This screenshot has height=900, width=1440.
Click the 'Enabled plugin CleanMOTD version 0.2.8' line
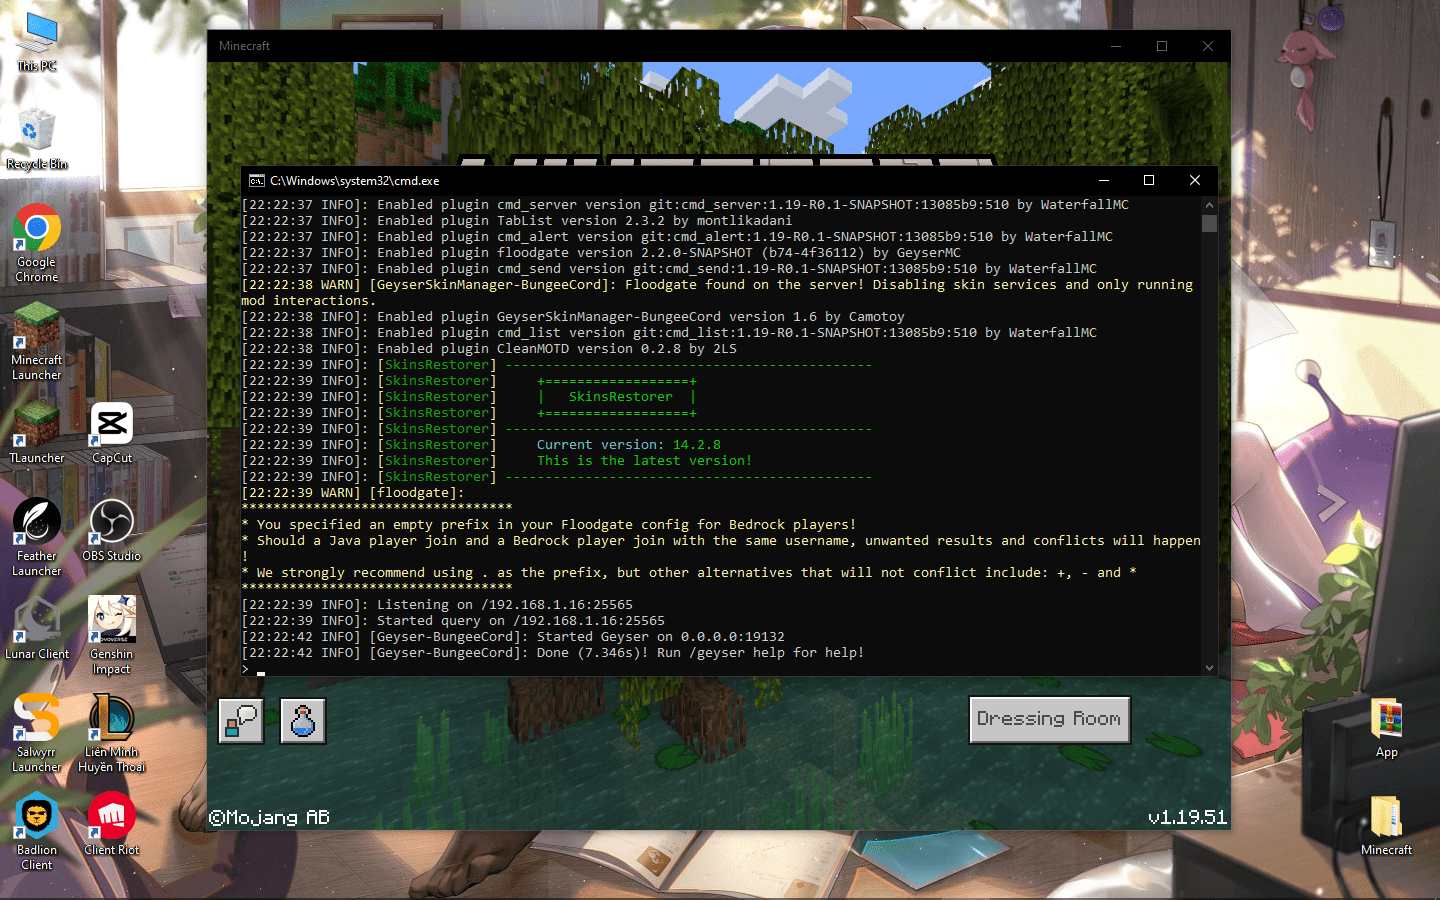pyautogui.click(x=489, y=349)
